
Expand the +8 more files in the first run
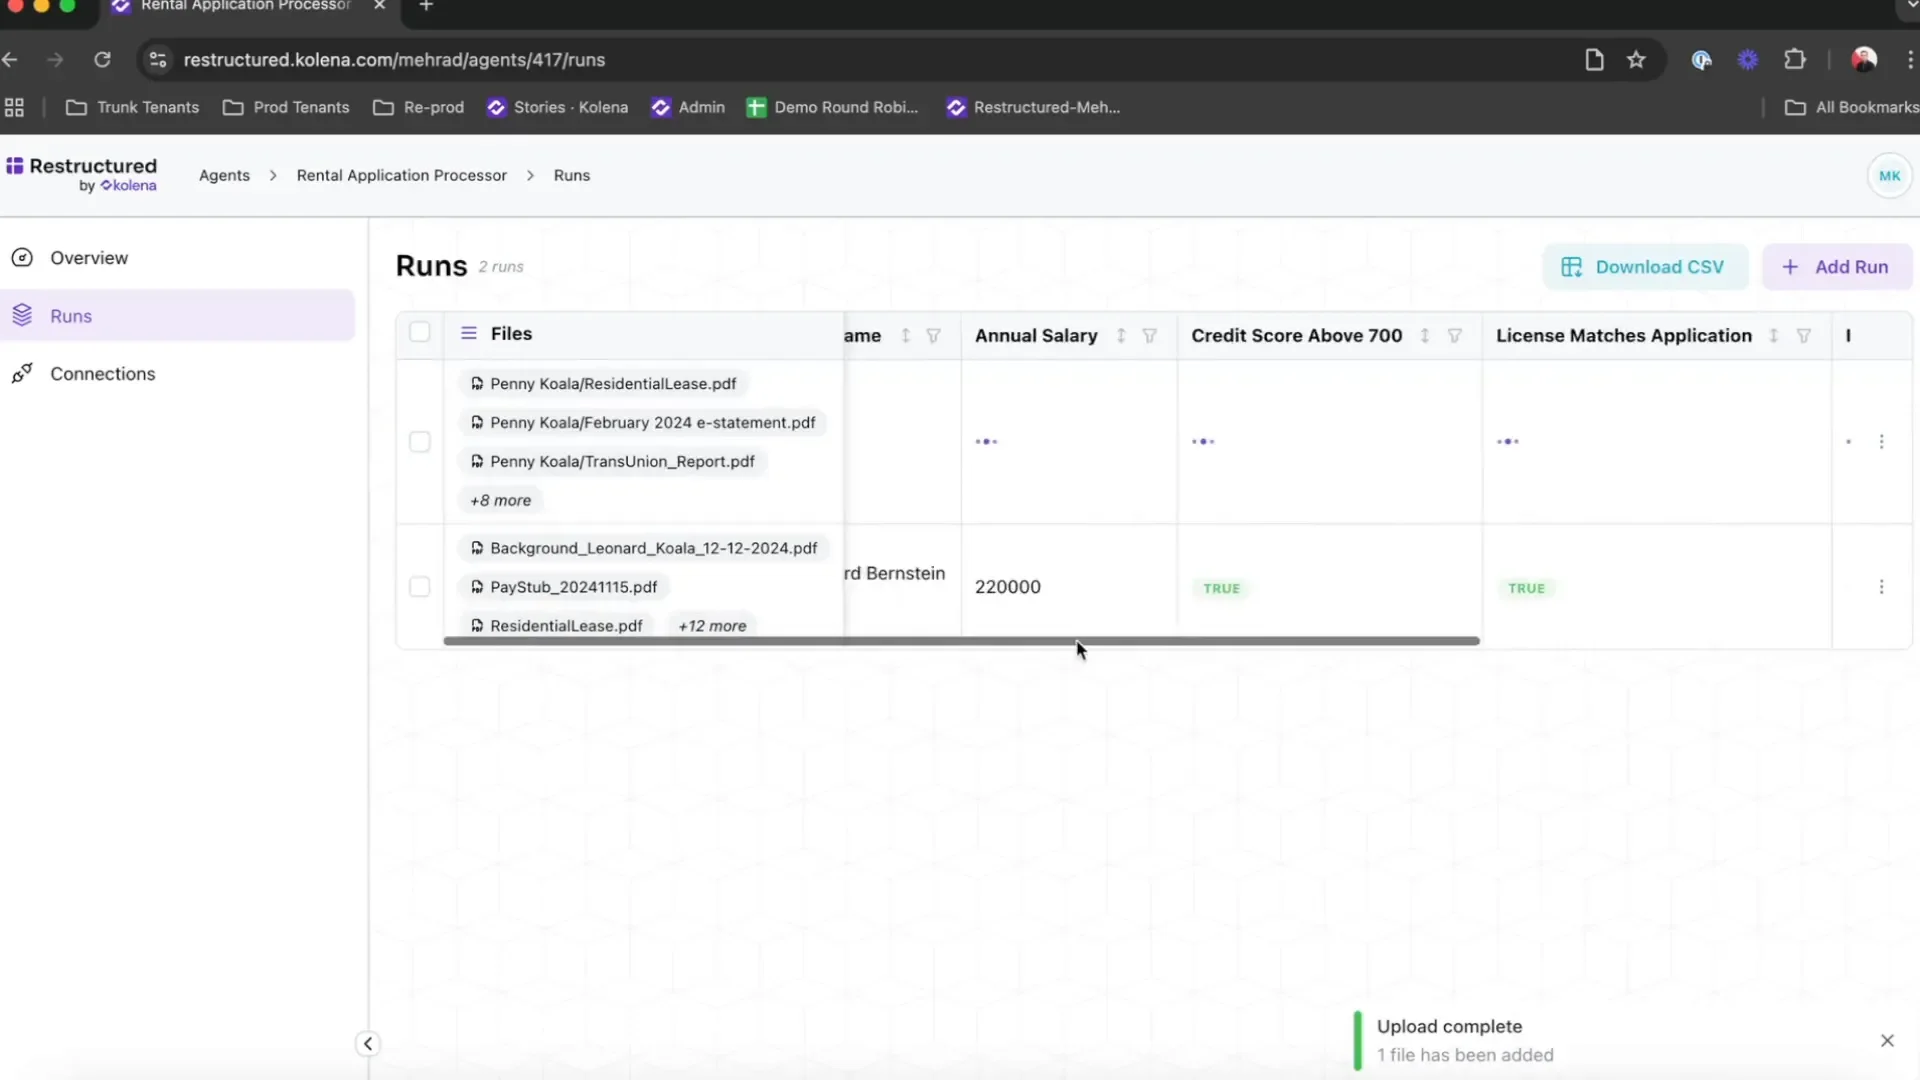click(x=500, y=500)
